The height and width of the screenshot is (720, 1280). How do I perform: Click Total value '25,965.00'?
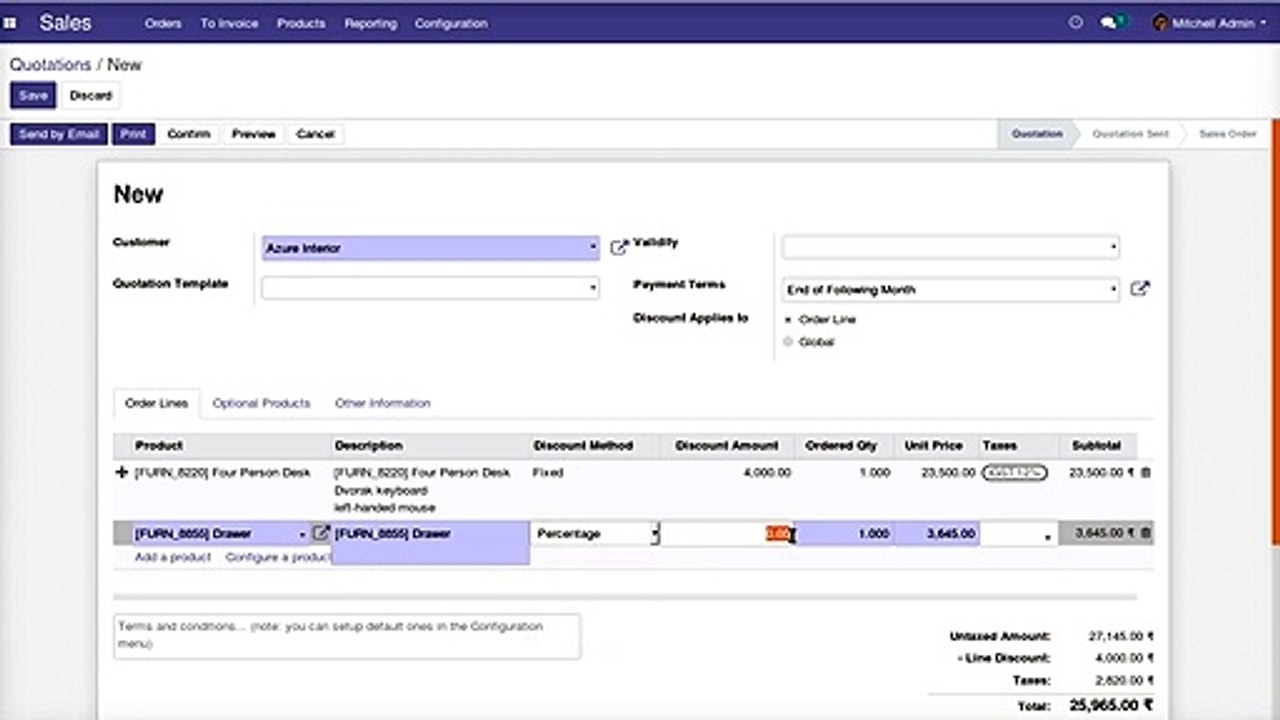(1111, 705)
